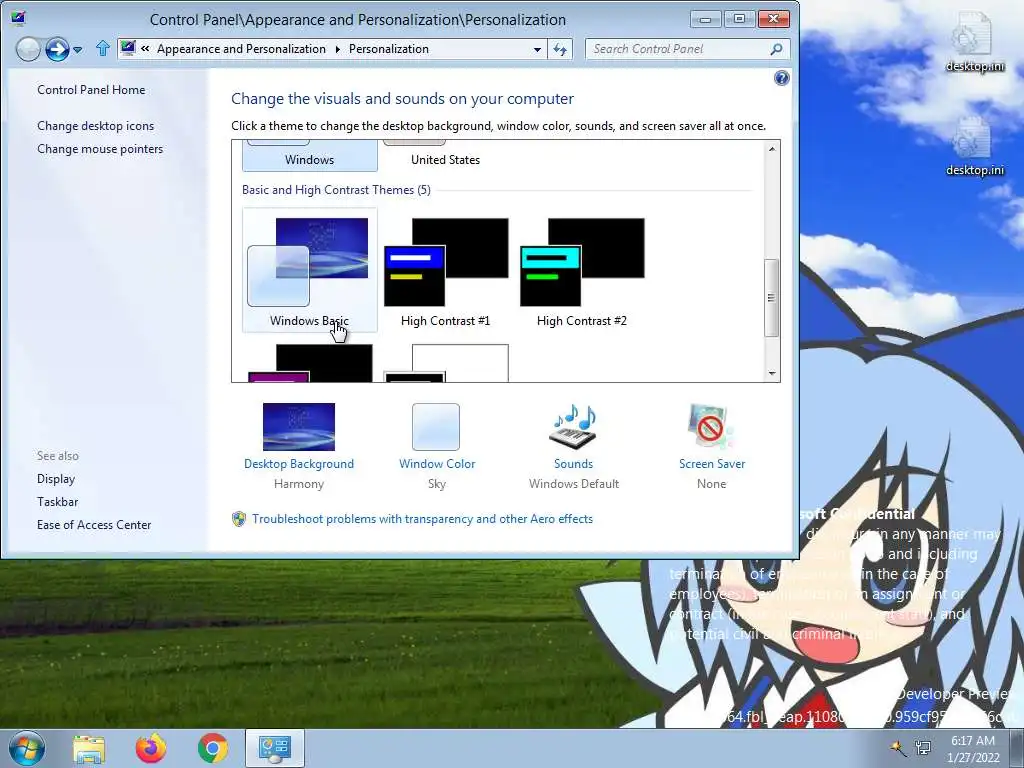This screenshot has width=1024, height=768.
Task: Open Control Panel Home link
Action: click(91, 90)
